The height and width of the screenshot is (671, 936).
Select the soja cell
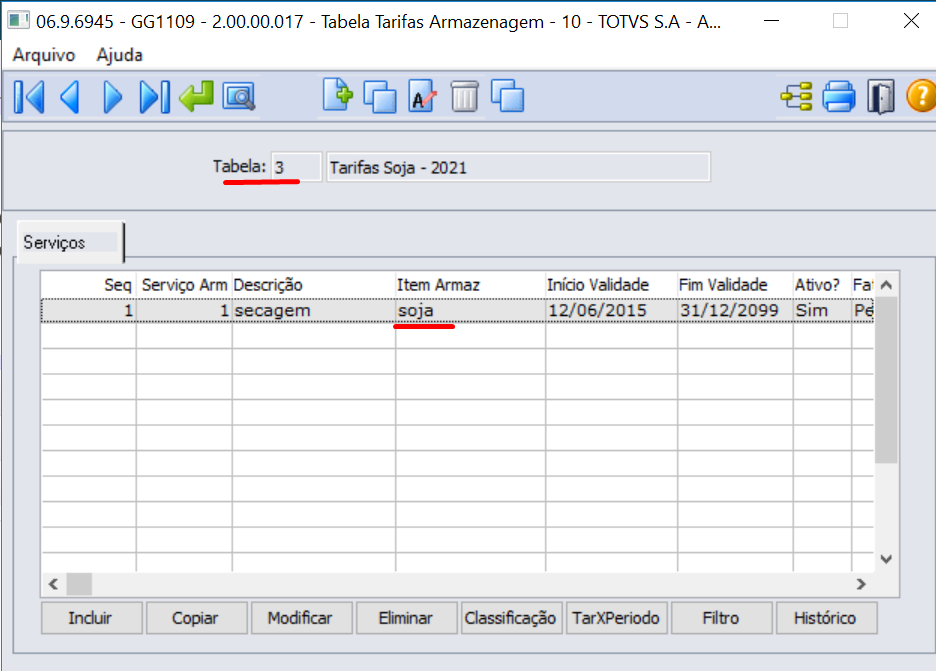tap(470, 311)
